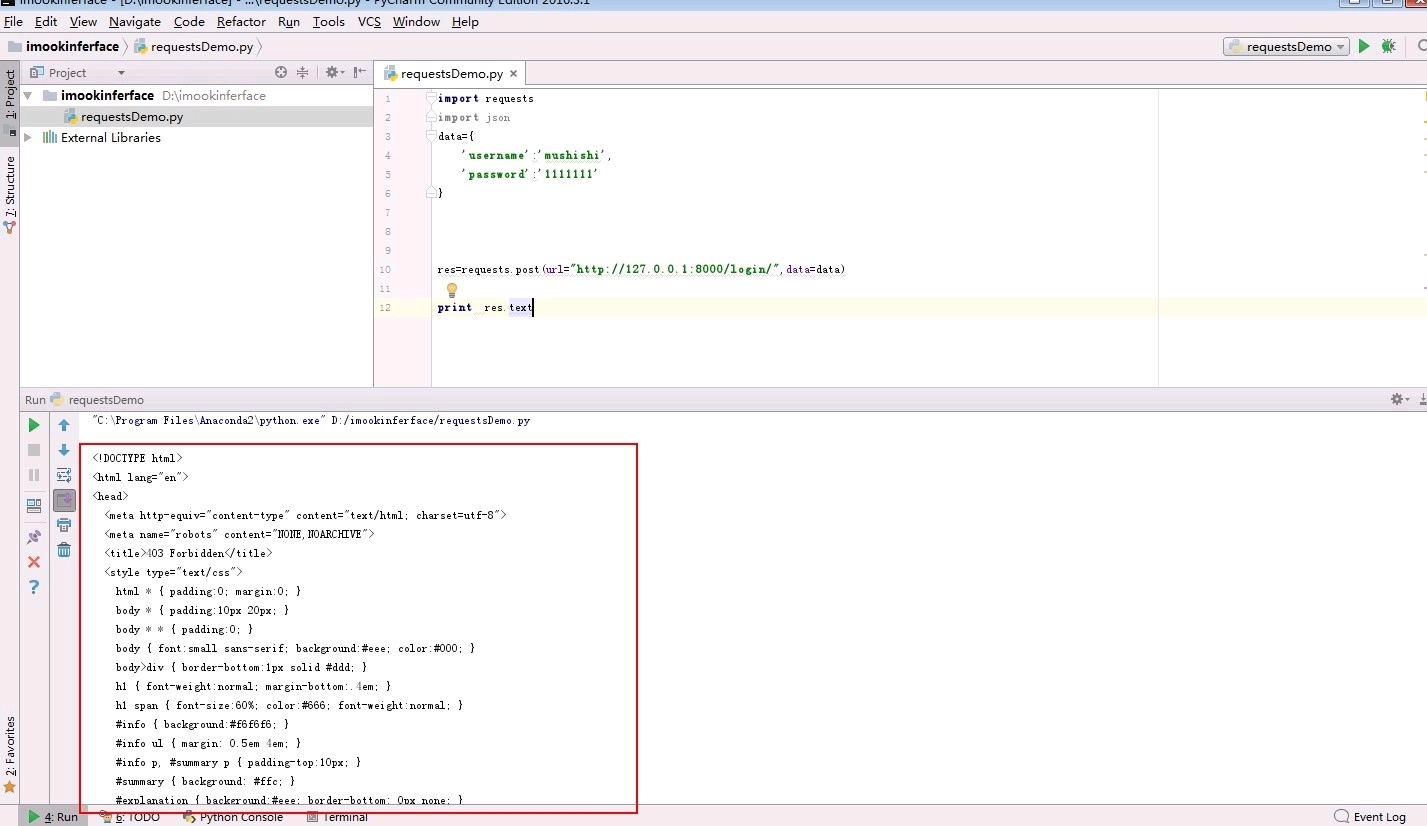Viewport: 1427px width, 826px height.
Task: Open the VCS menu
Action: 369,21
